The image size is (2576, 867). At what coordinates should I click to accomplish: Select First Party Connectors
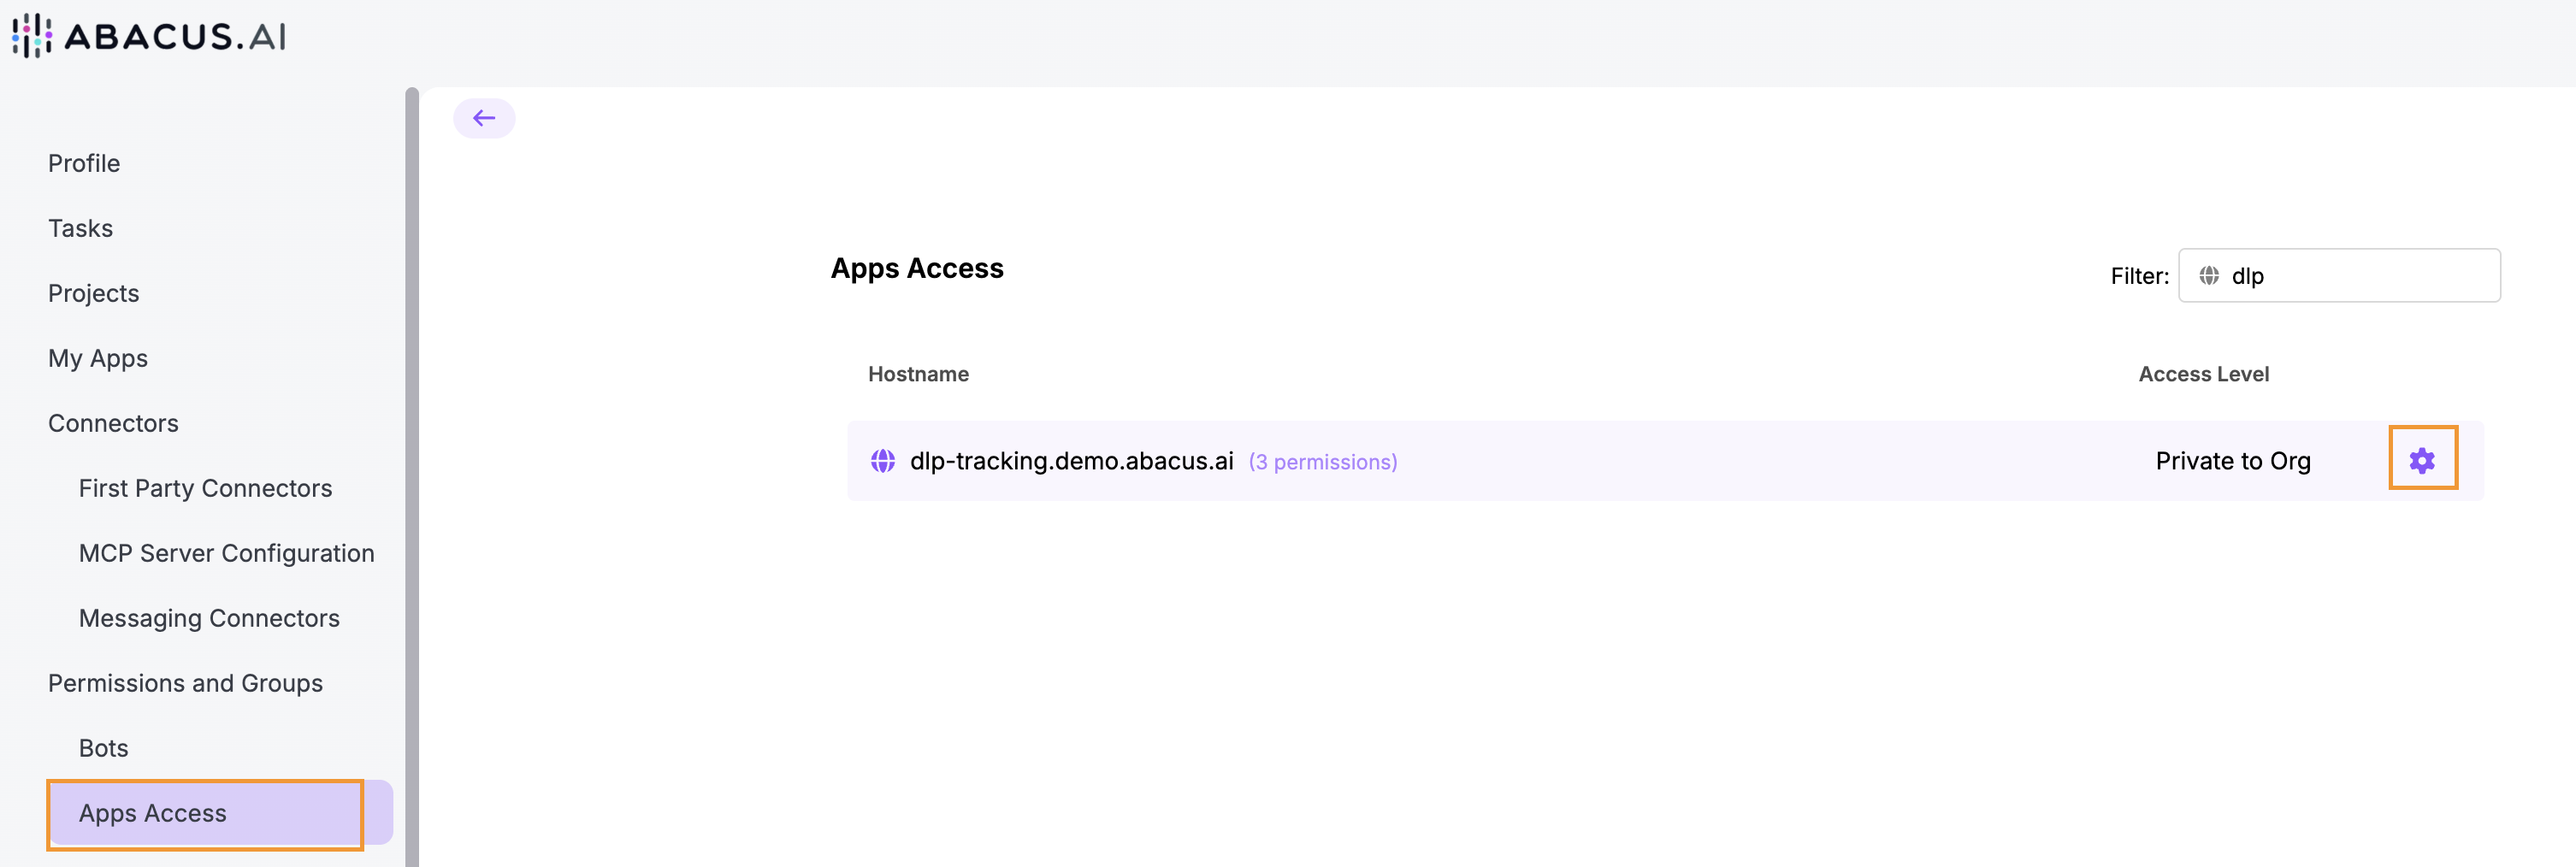tap(206, 488)
